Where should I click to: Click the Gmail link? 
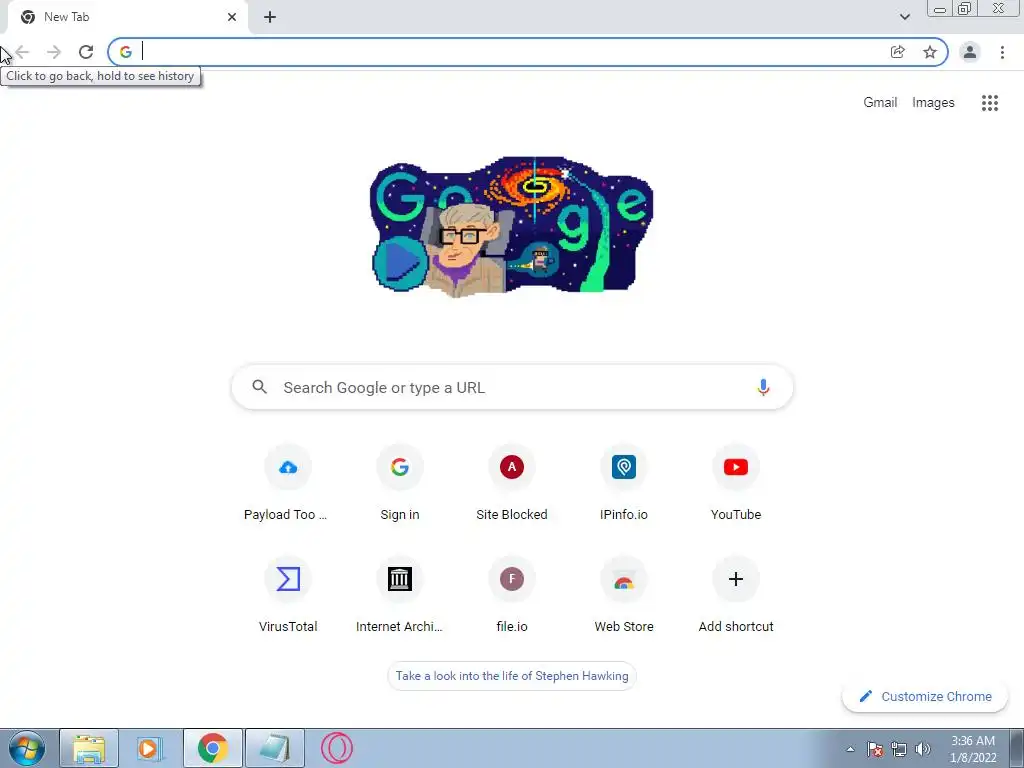click(x=880, y=103)
